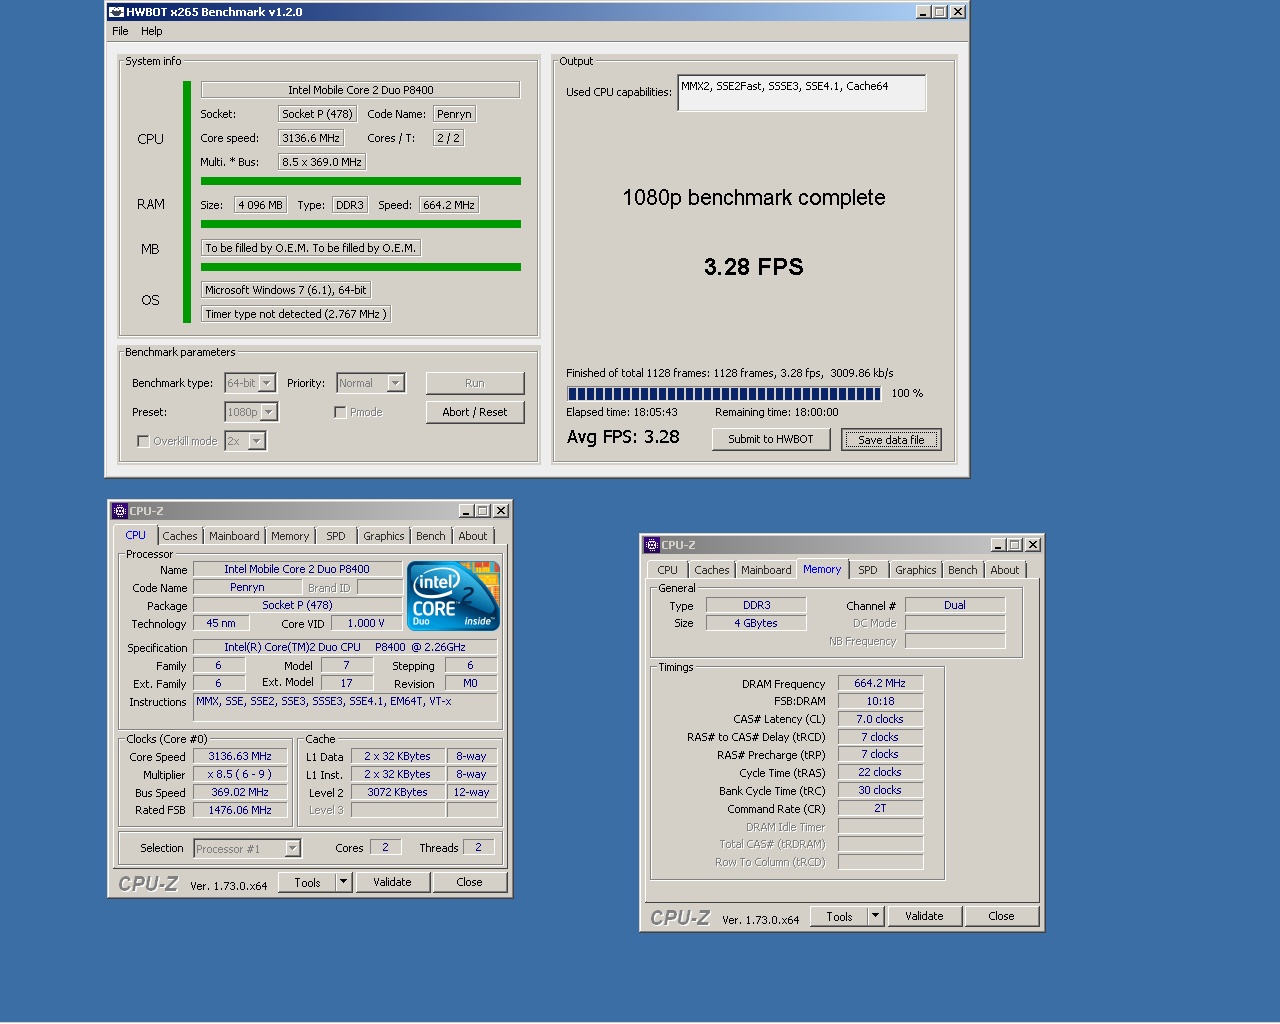The width and height of the screenshot is (1280, 1024).
Task: Click the Multiplier x 8.5 ( 6 - 9 ) value
Action: (x=240, y=775)
